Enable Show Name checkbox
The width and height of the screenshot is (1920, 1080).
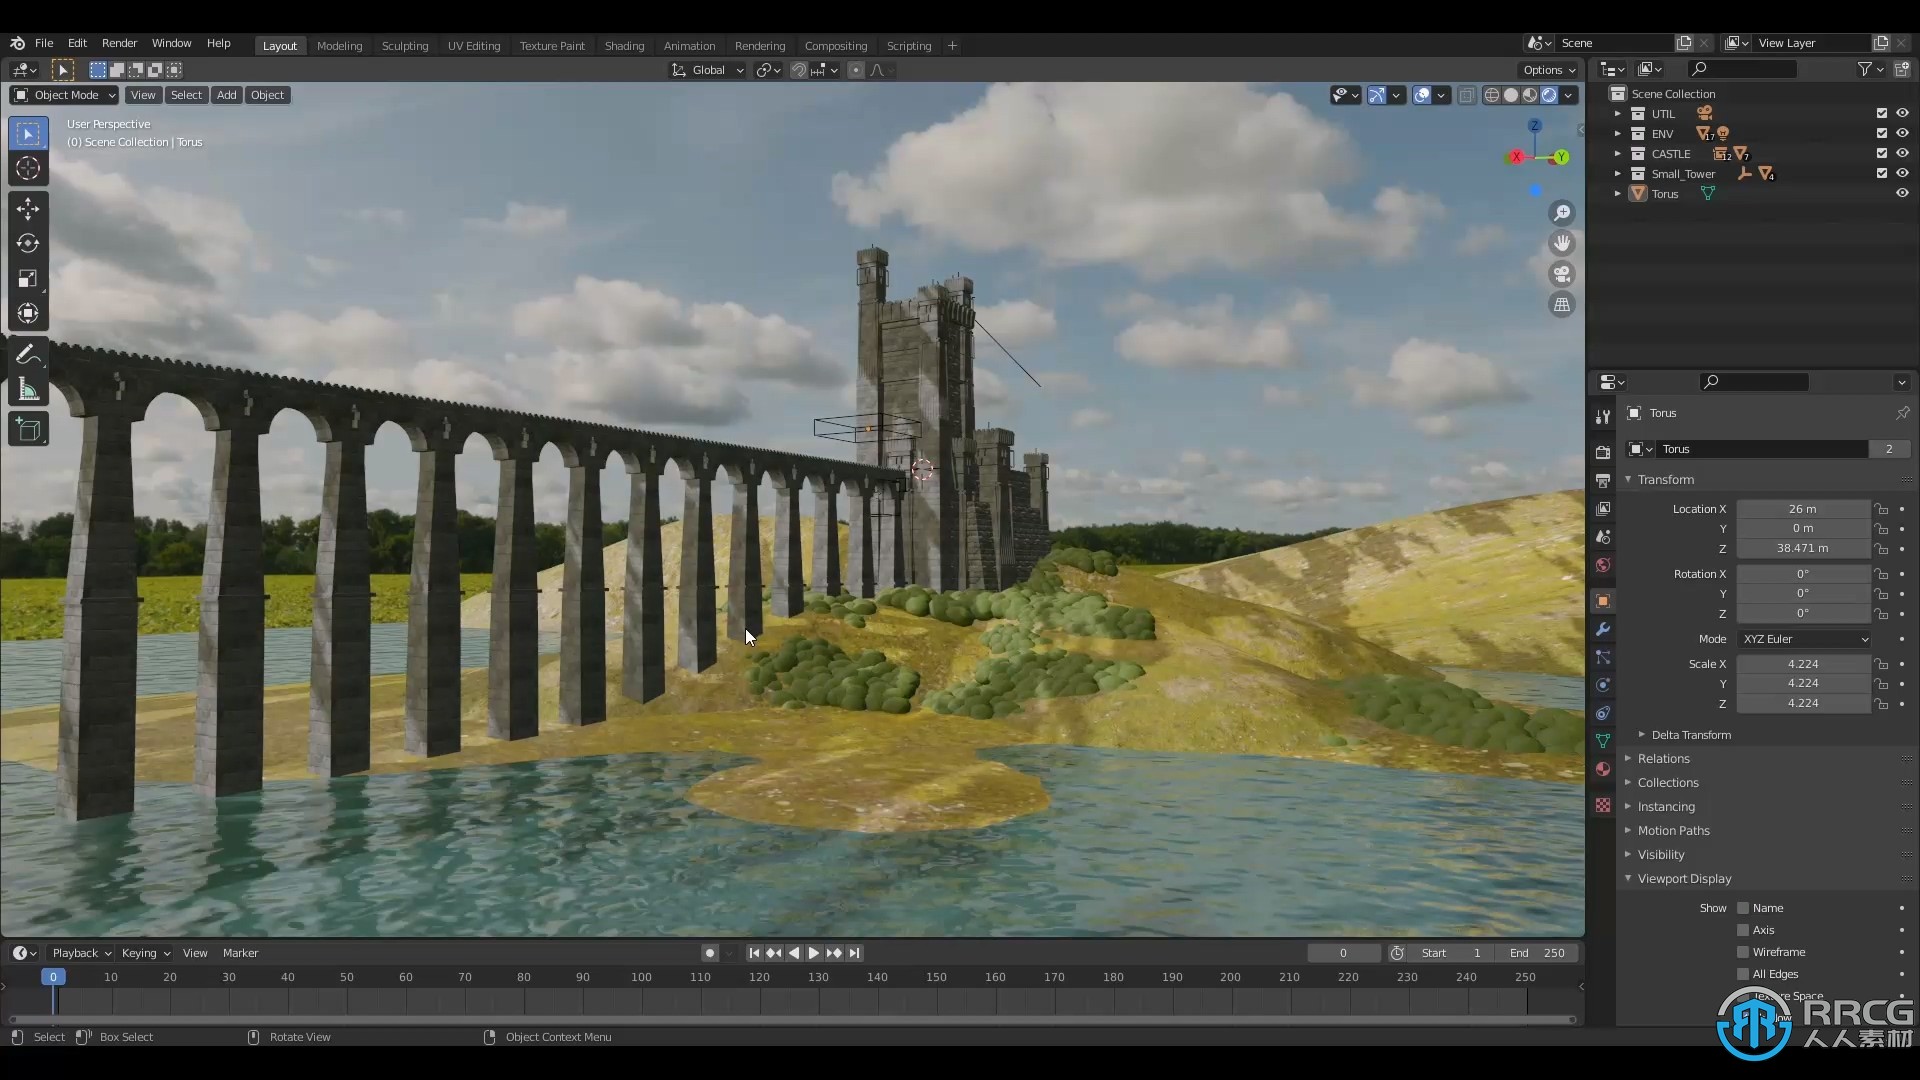1743,908
